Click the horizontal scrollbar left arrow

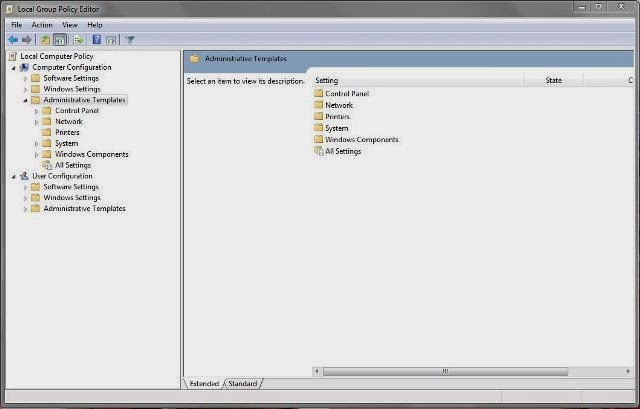tap(317, 371)
